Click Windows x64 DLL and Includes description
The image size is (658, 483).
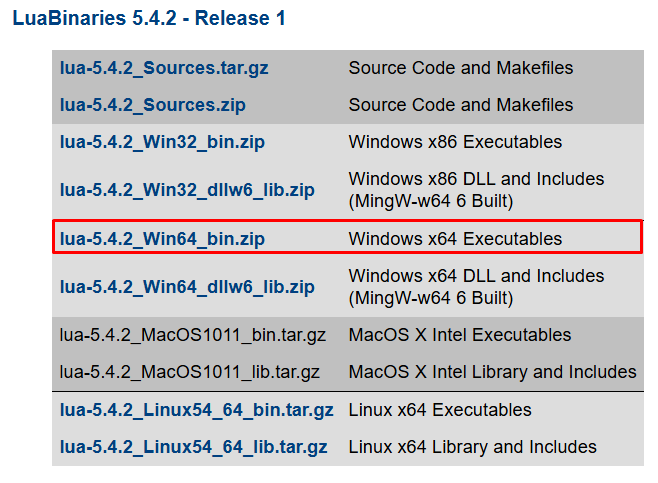tap(476, 287)
